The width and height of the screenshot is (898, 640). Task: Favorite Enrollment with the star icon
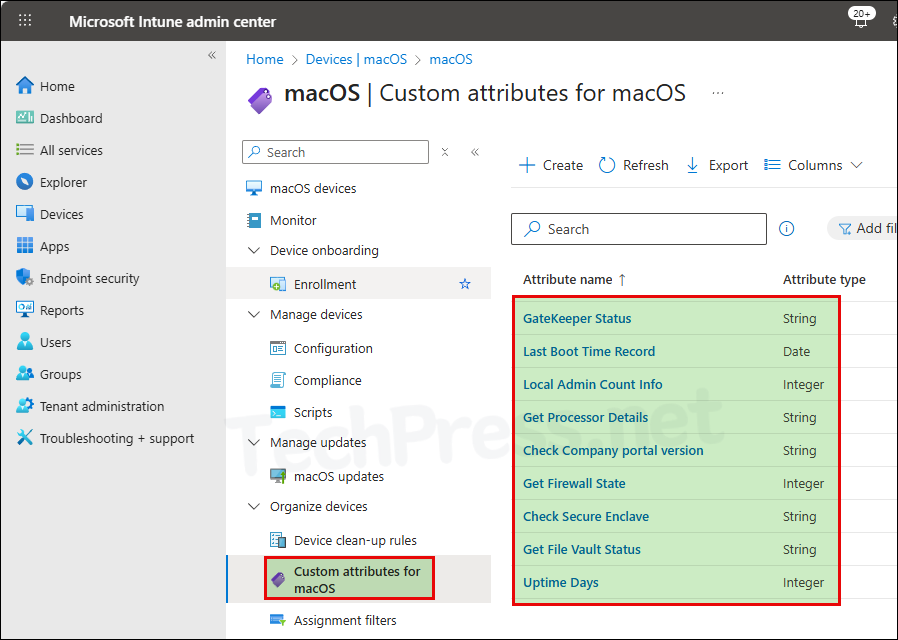coord(465,284)
